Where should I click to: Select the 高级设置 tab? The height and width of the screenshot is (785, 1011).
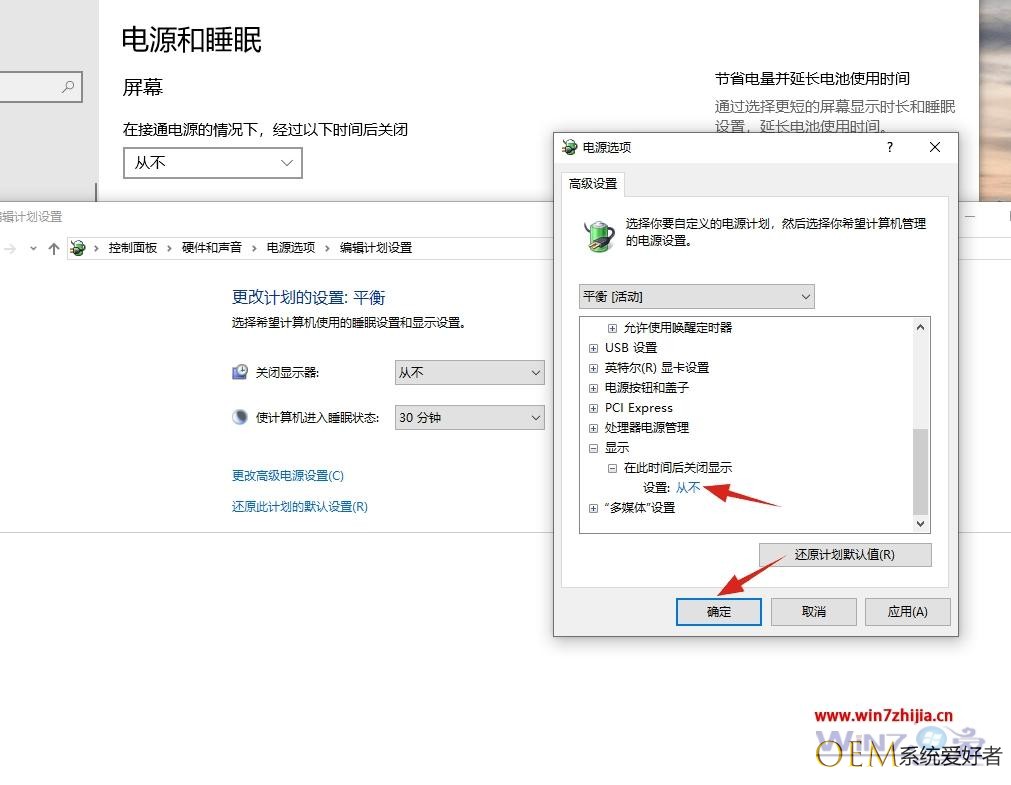coord(593,184)
